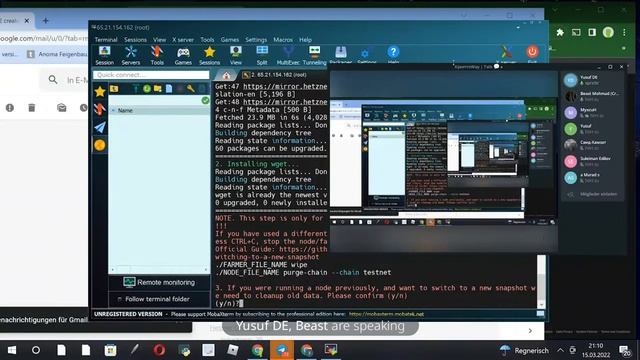Open a new Chrome tab with plus button

click(45, 20)
